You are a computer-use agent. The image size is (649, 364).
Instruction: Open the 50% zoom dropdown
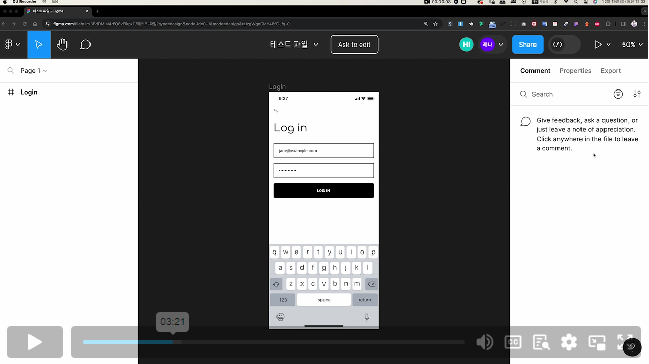point(632,44)
